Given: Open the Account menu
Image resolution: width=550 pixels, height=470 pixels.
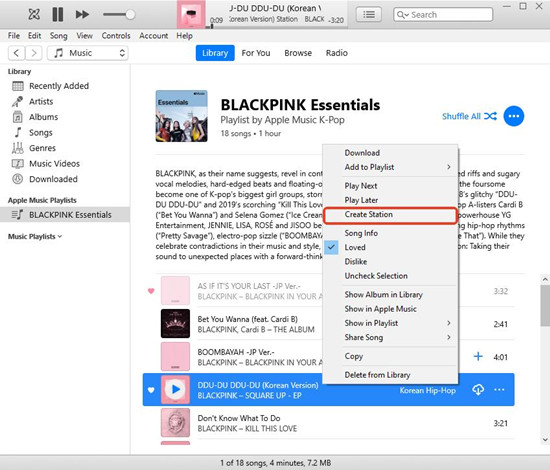Looking at the screenshot, I should 154,35.
